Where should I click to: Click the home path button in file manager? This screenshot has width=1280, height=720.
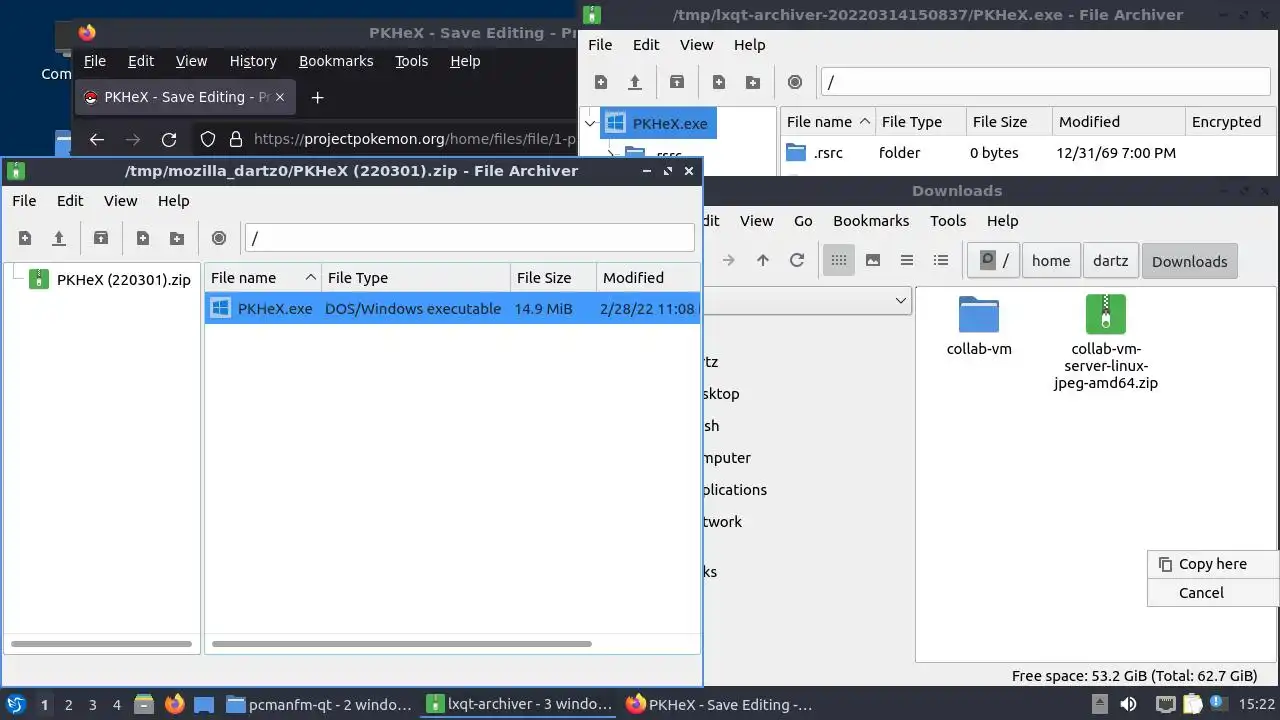(x=1051, y=260)
